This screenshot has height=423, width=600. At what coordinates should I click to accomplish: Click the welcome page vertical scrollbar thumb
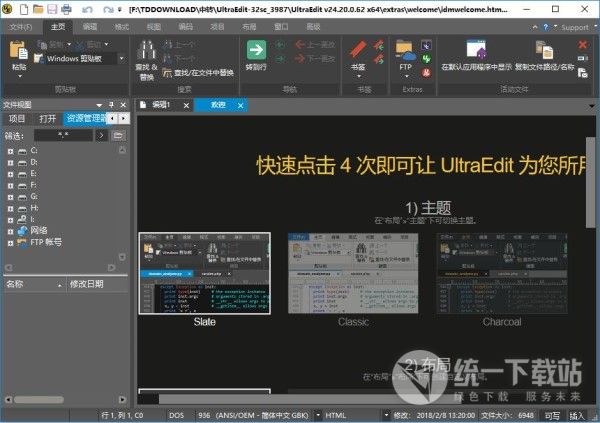[590, 183]
